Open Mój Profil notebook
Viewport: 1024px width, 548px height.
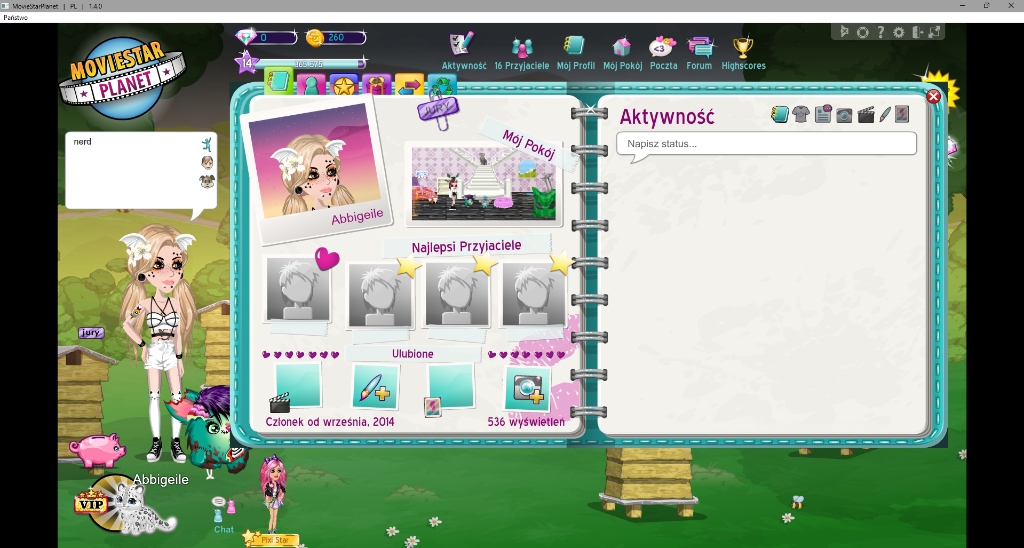pos(574,46)
